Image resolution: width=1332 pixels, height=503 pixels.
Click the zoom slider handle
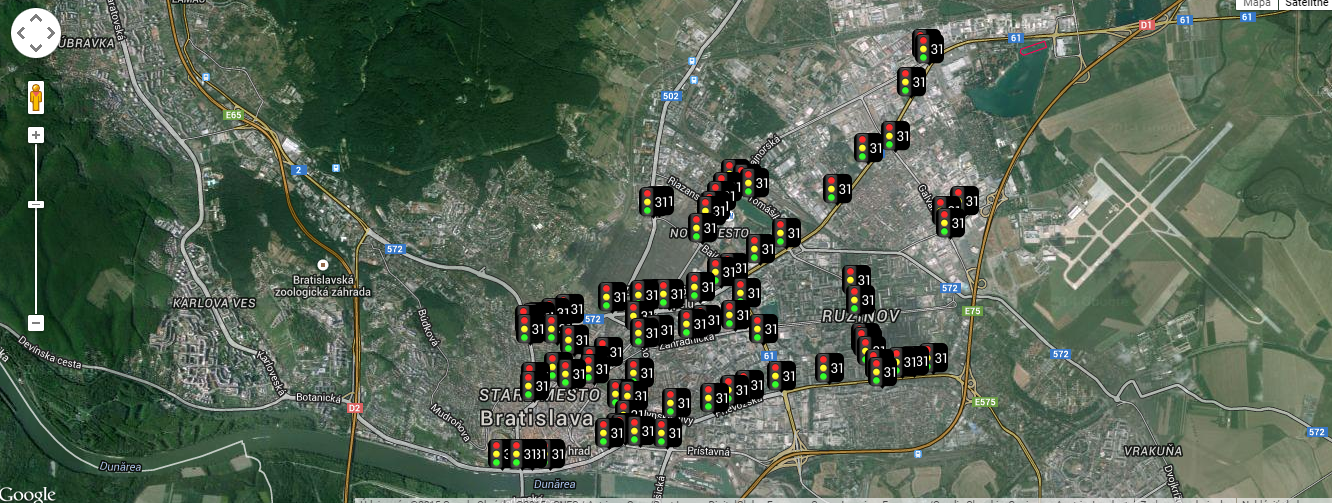36,204
